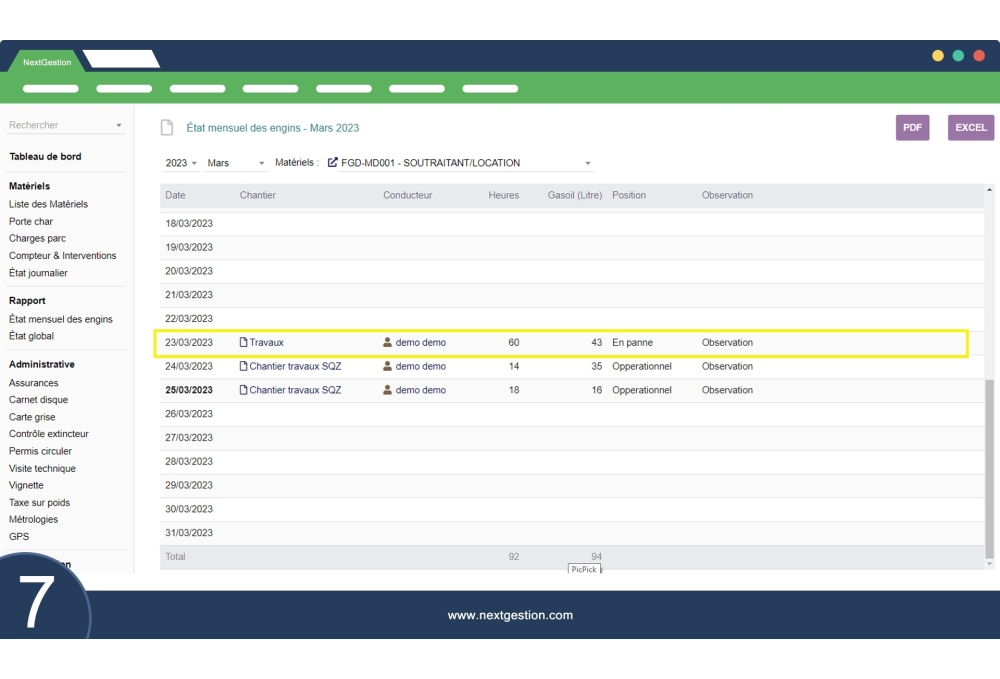1000x679 pixels.
Task: Open the year 2023 dropdown
Action: 181,163
